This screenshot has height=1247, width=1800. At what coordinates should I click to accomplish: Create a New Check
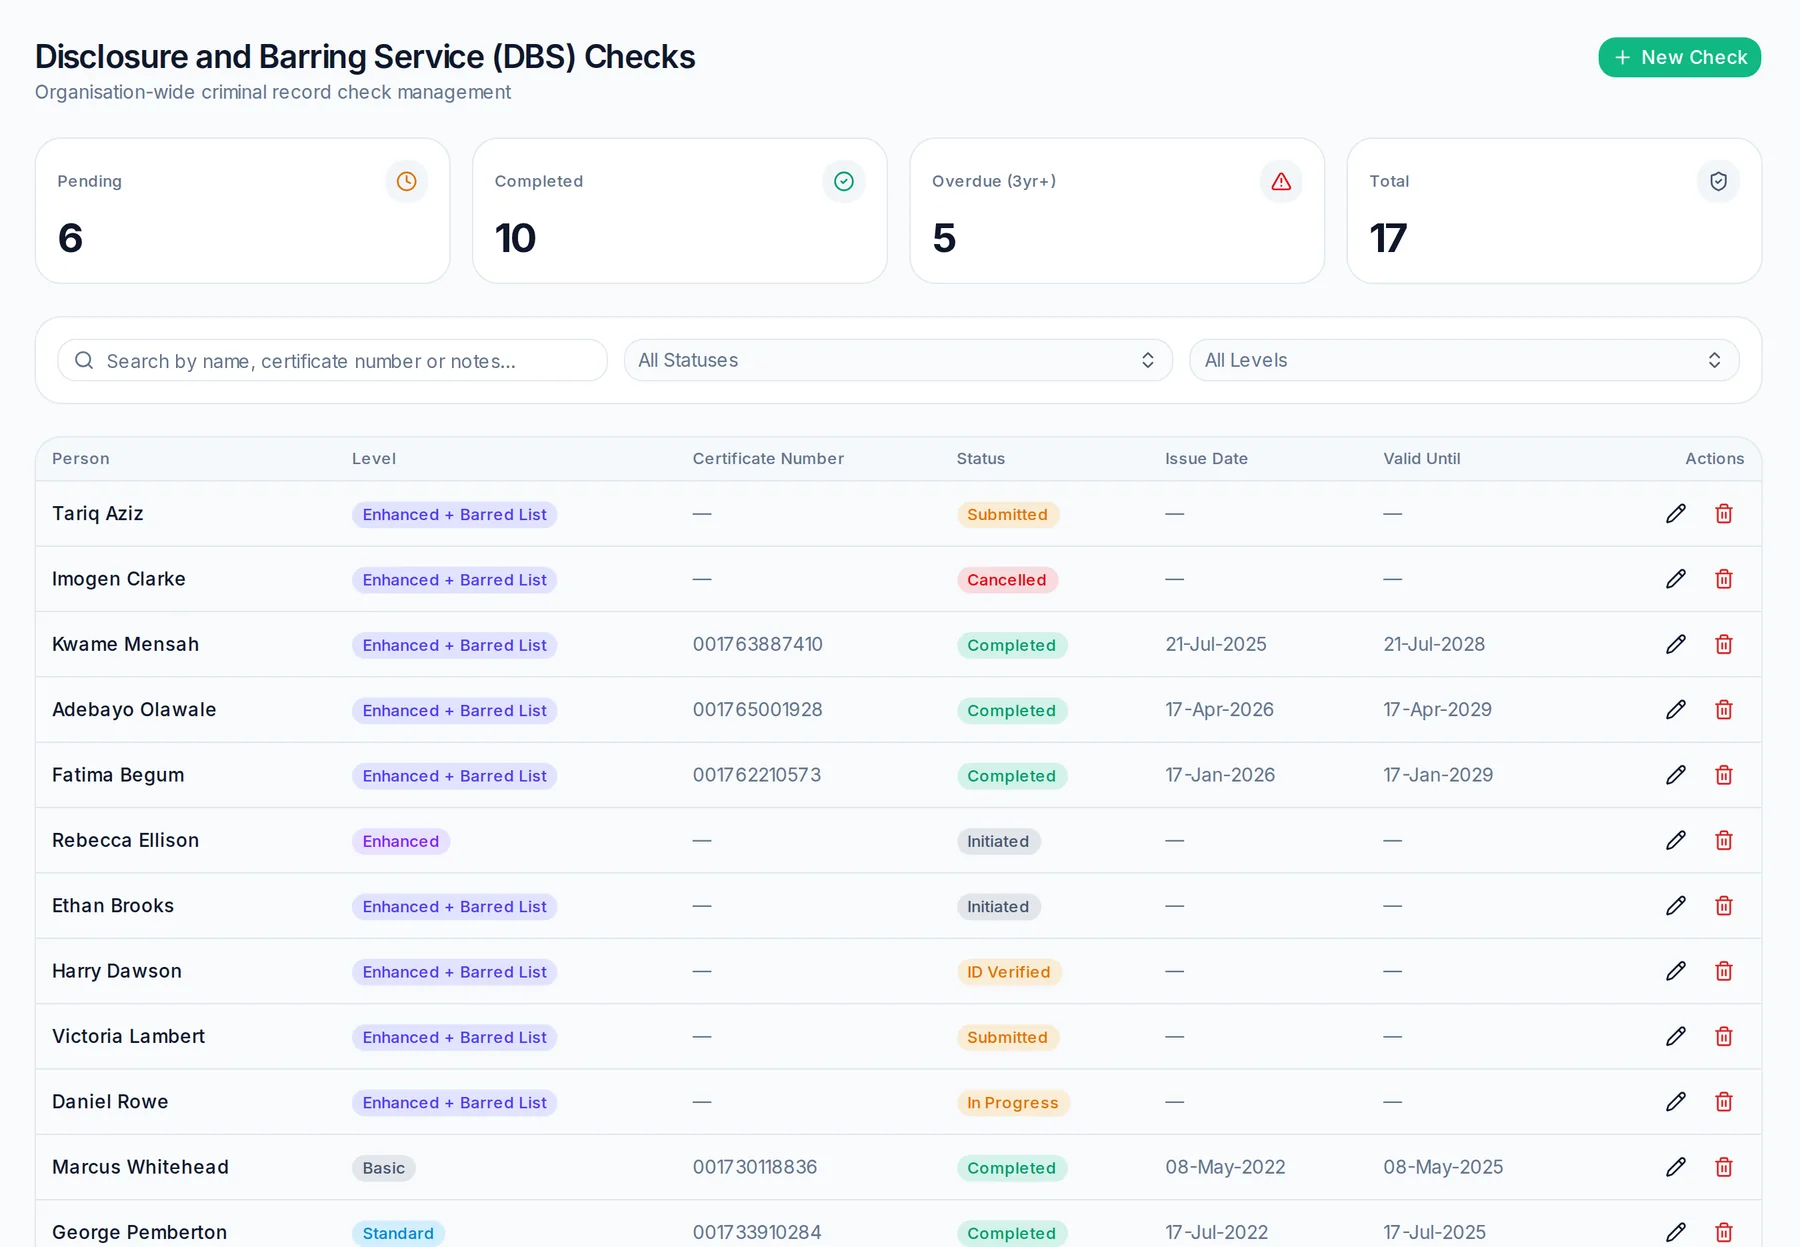(1680, 57)
